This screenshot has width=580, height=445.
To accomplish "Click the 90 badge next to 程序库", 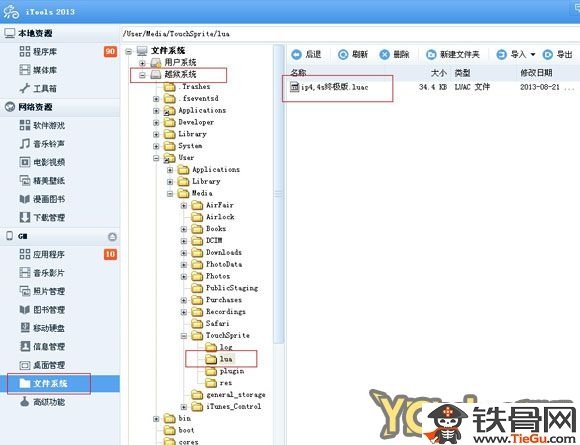I will coord(110,51).
